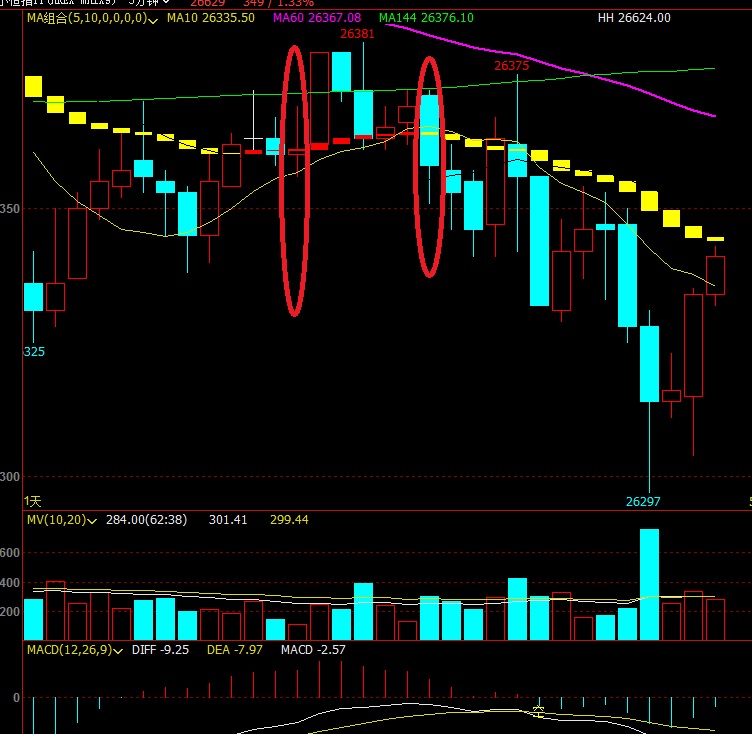Screen dimensions: 752x734
Task: Click the MA10 26335.50 label
Action: [x=210, y=18]
